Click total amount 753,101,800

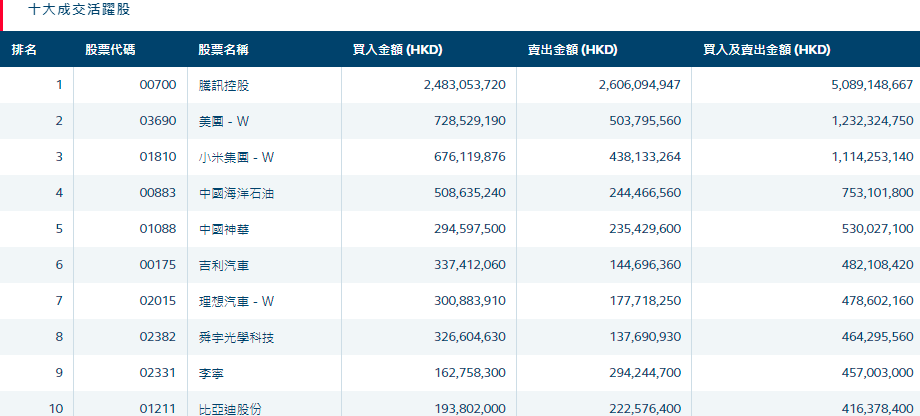click(x=878, y=193)
